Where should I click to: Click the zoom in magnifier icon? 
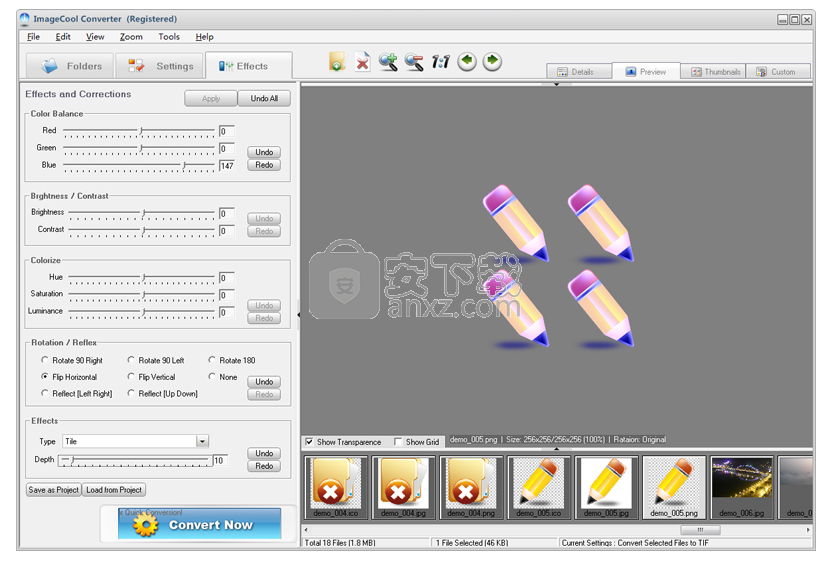[x=388, y=62]
